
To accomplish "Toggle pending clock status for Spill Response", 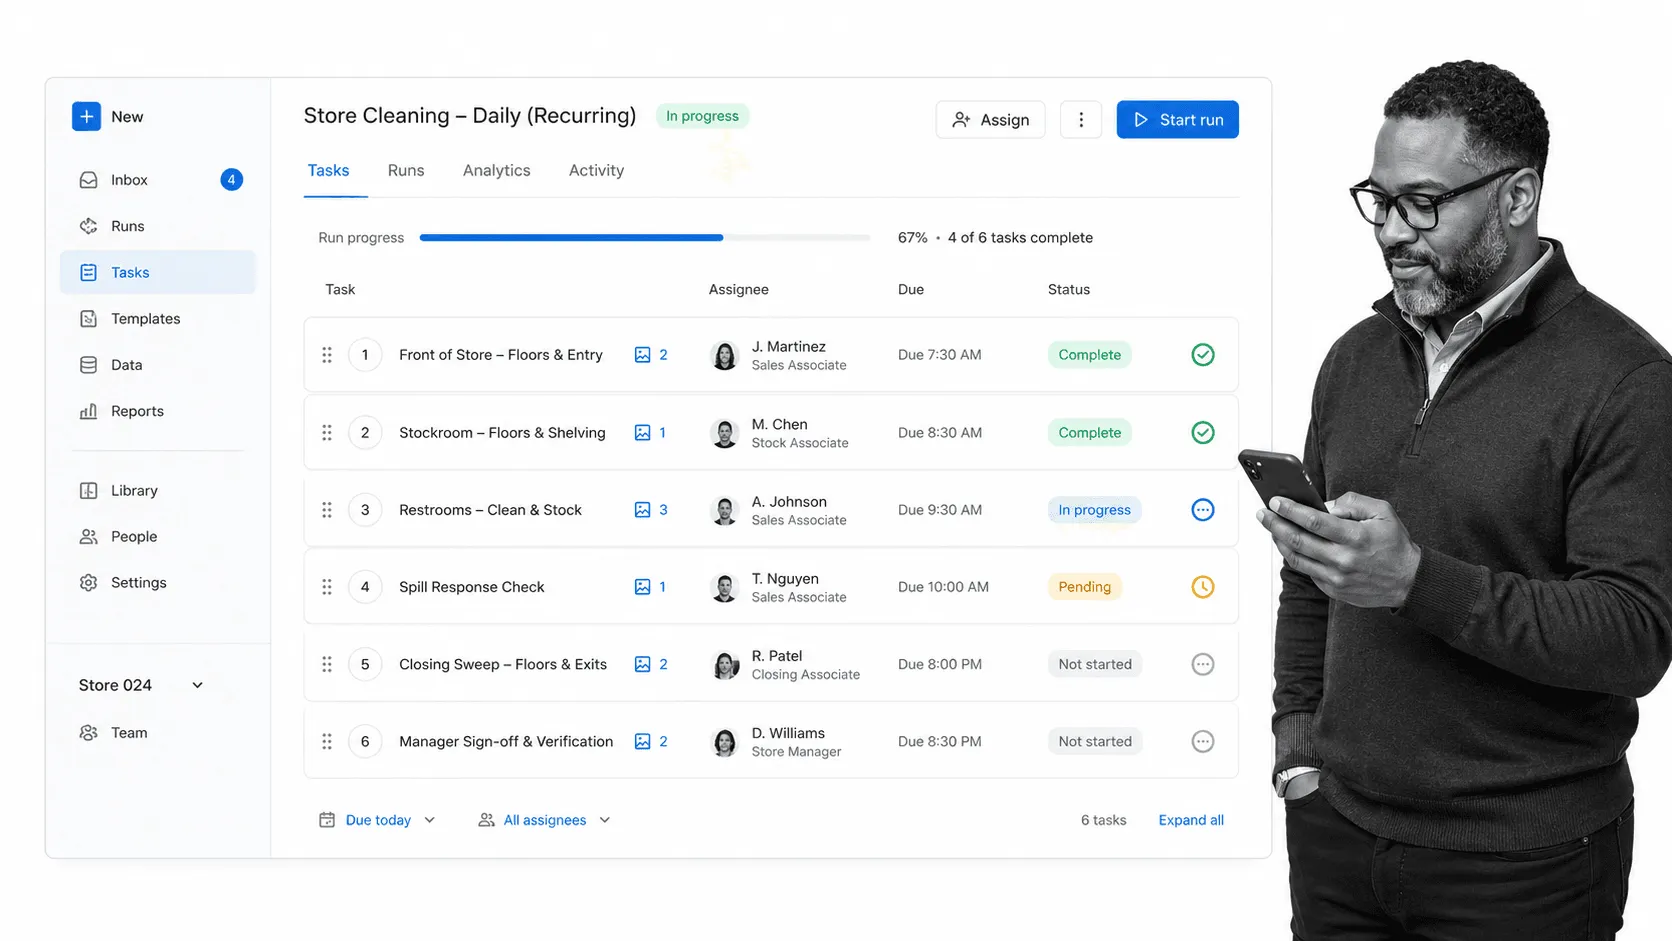I will (x=1203, y=587).
